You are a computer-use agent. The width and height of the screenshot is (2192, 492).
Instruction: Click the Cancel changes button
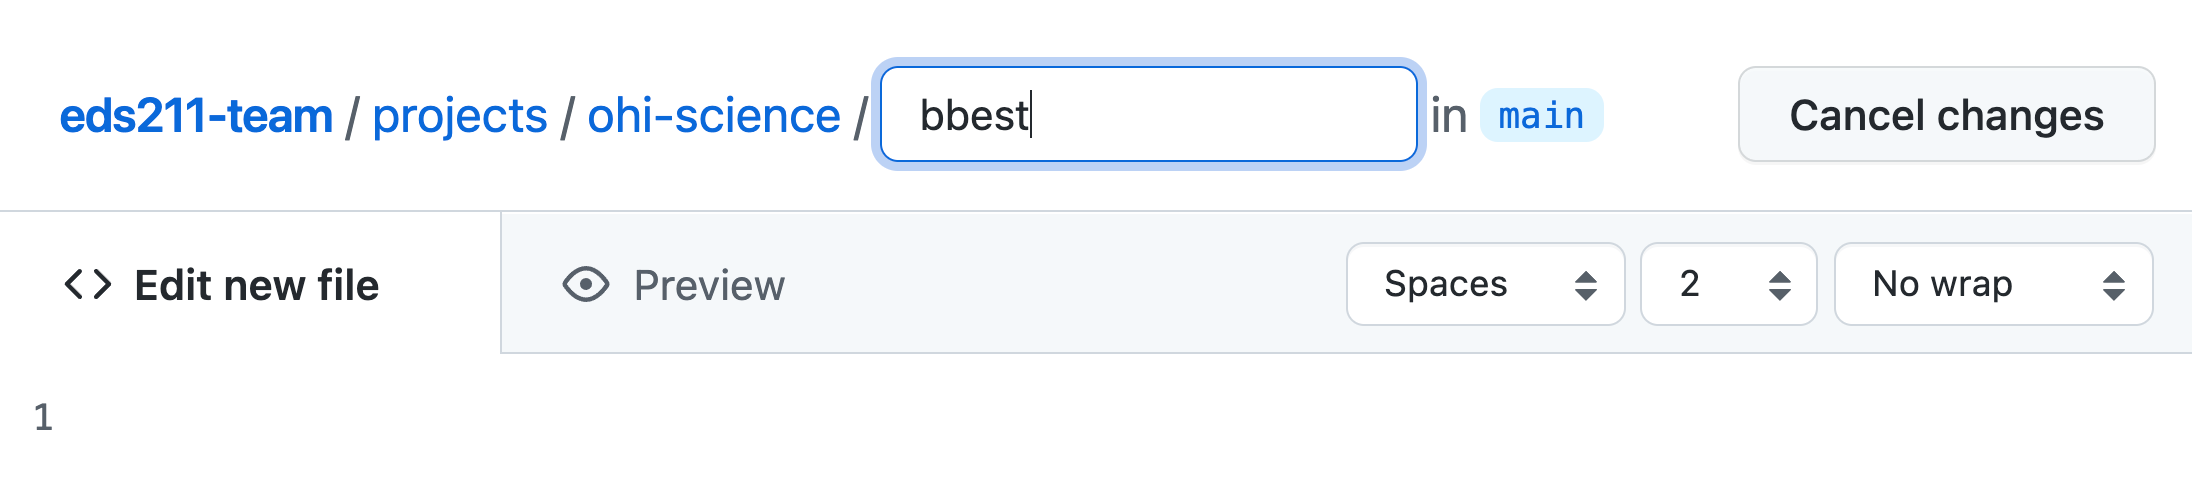pos(1947,114)
